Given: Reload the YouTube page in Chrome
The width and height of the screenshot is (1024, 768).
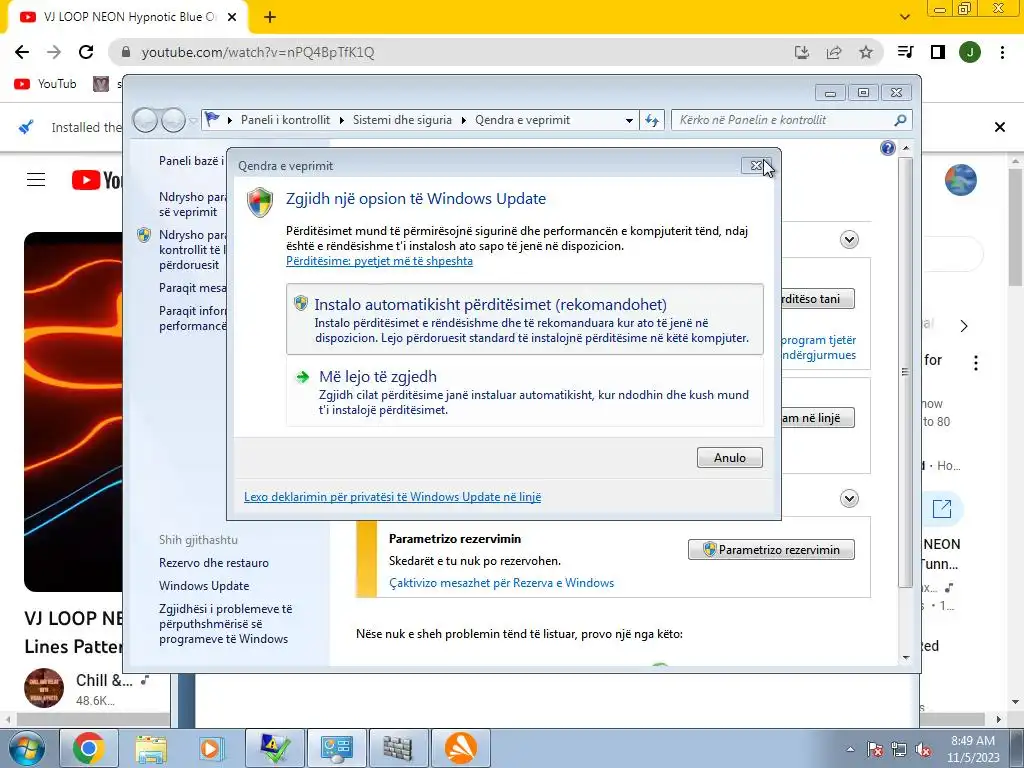Looking at the screenshot, I should [86, 52].
